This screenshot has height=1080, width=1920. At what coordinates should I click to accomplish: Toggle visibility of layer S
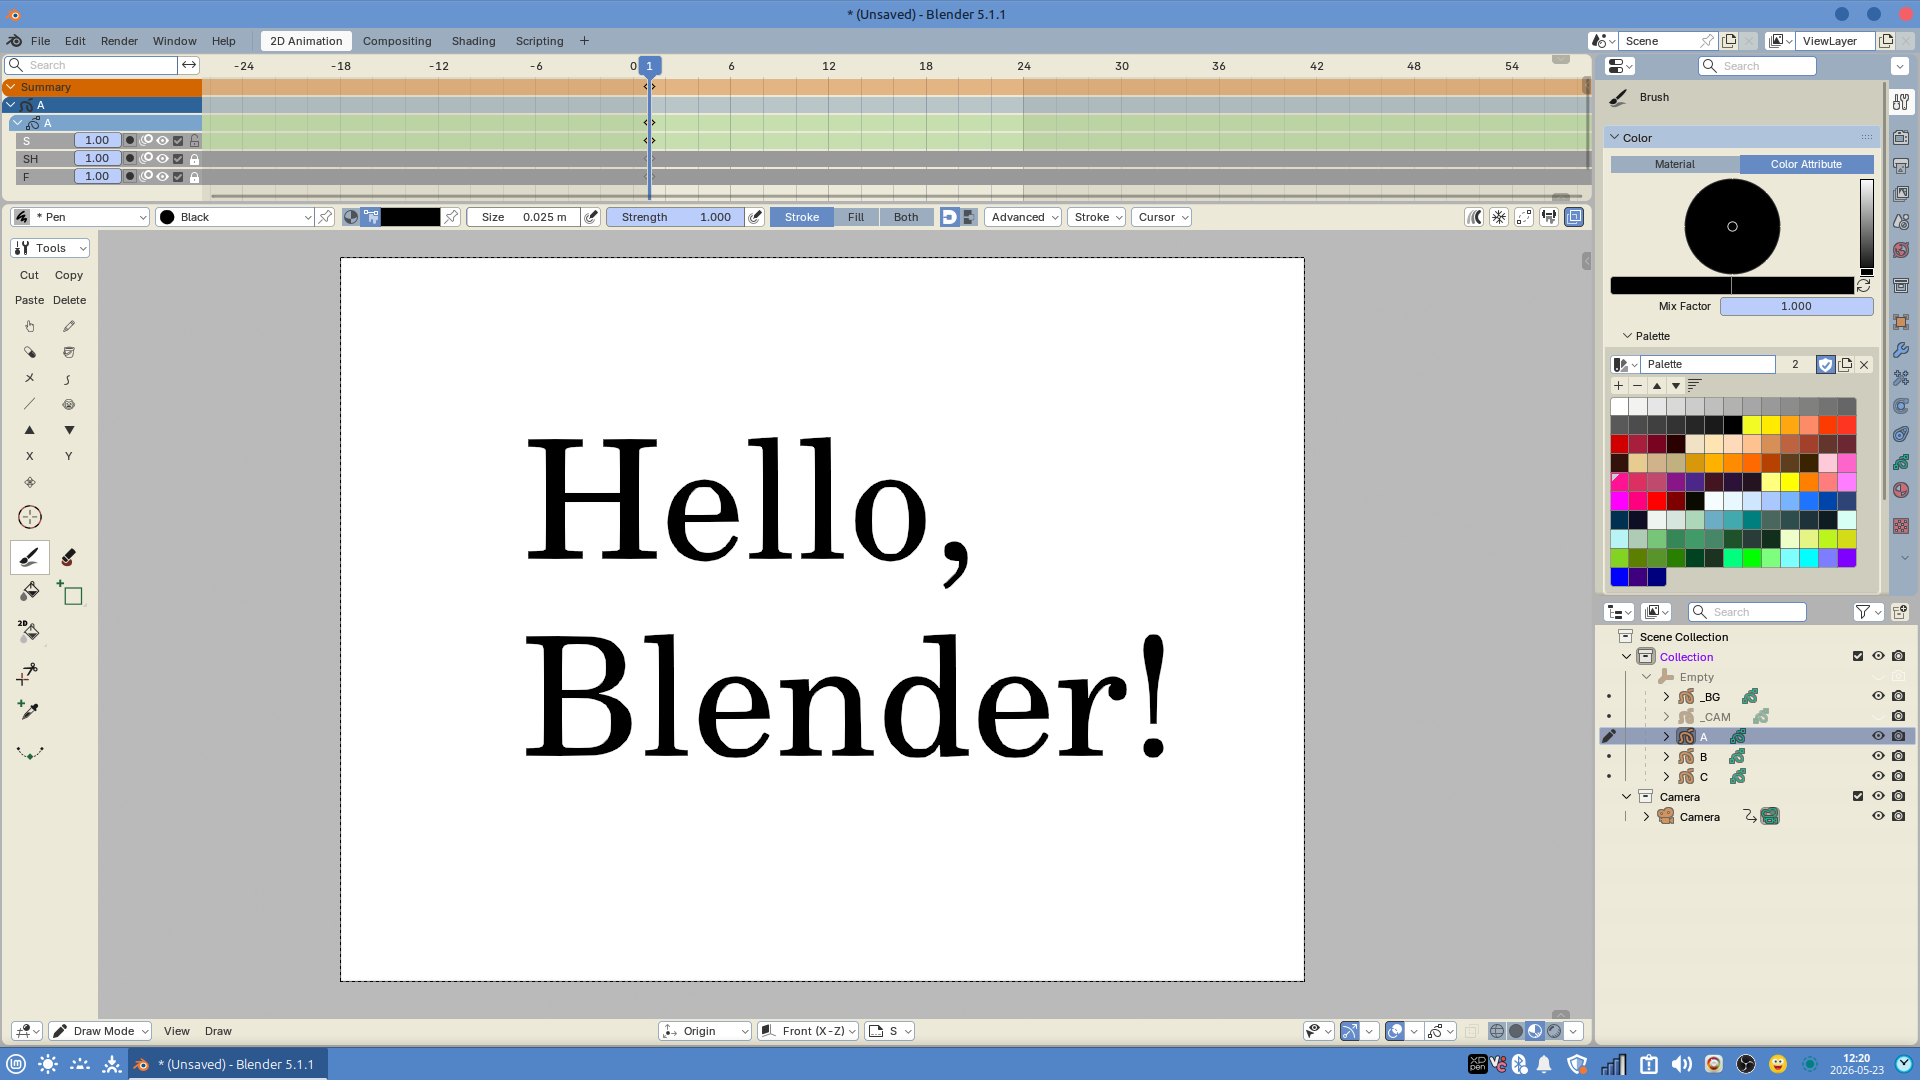coord(162,141)
